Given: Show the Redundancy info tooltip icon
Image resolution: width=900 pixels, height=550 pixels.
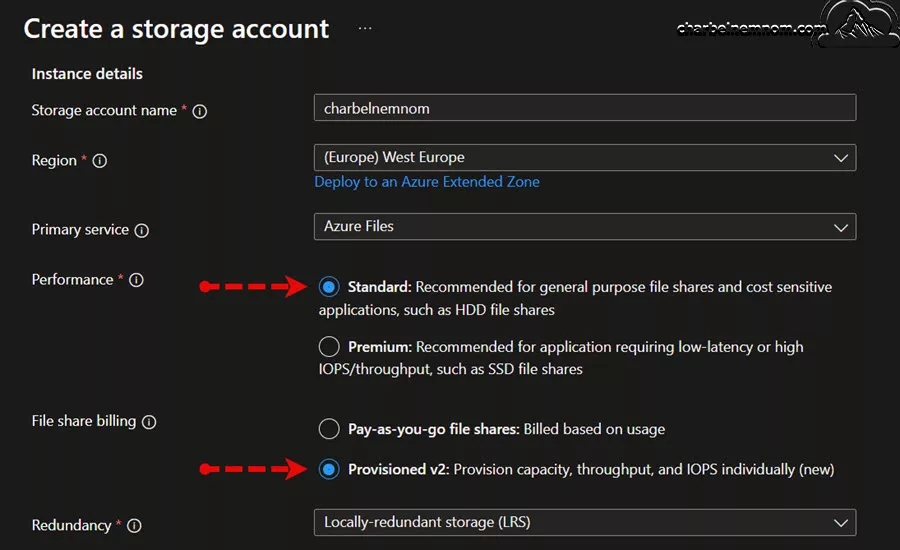Looking at the screenshot, I should point(134,526).
